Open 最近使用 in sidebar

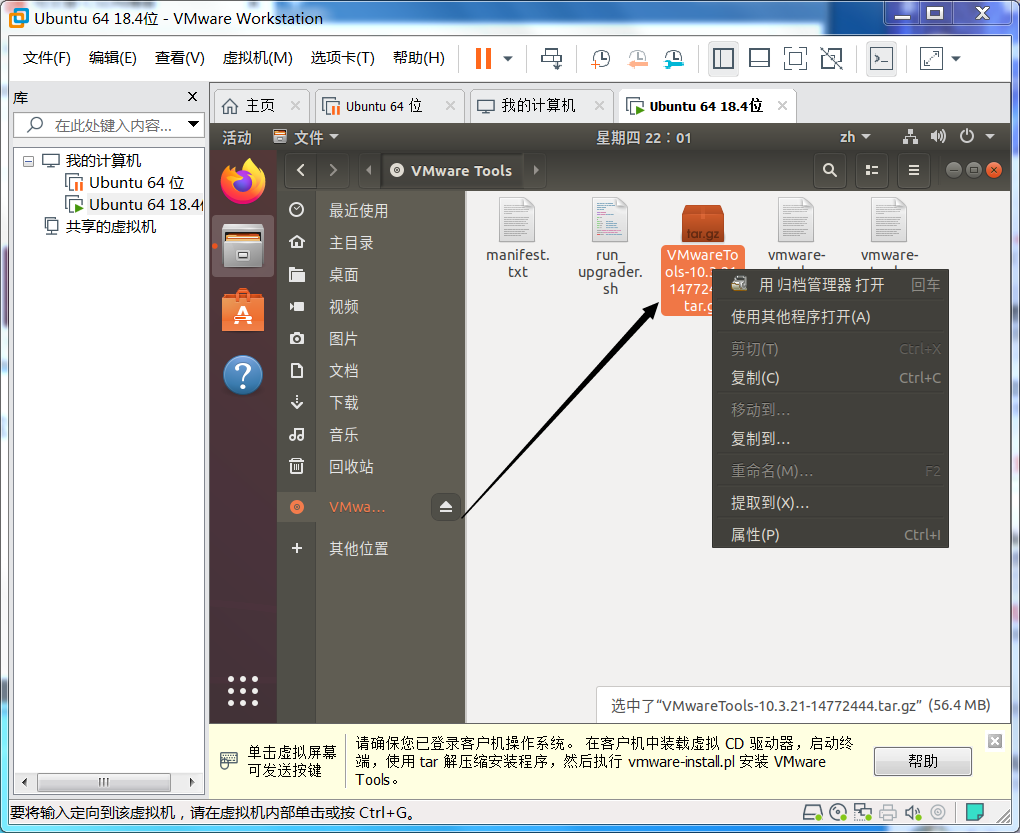pyautogui.click(x=371, y=210)
